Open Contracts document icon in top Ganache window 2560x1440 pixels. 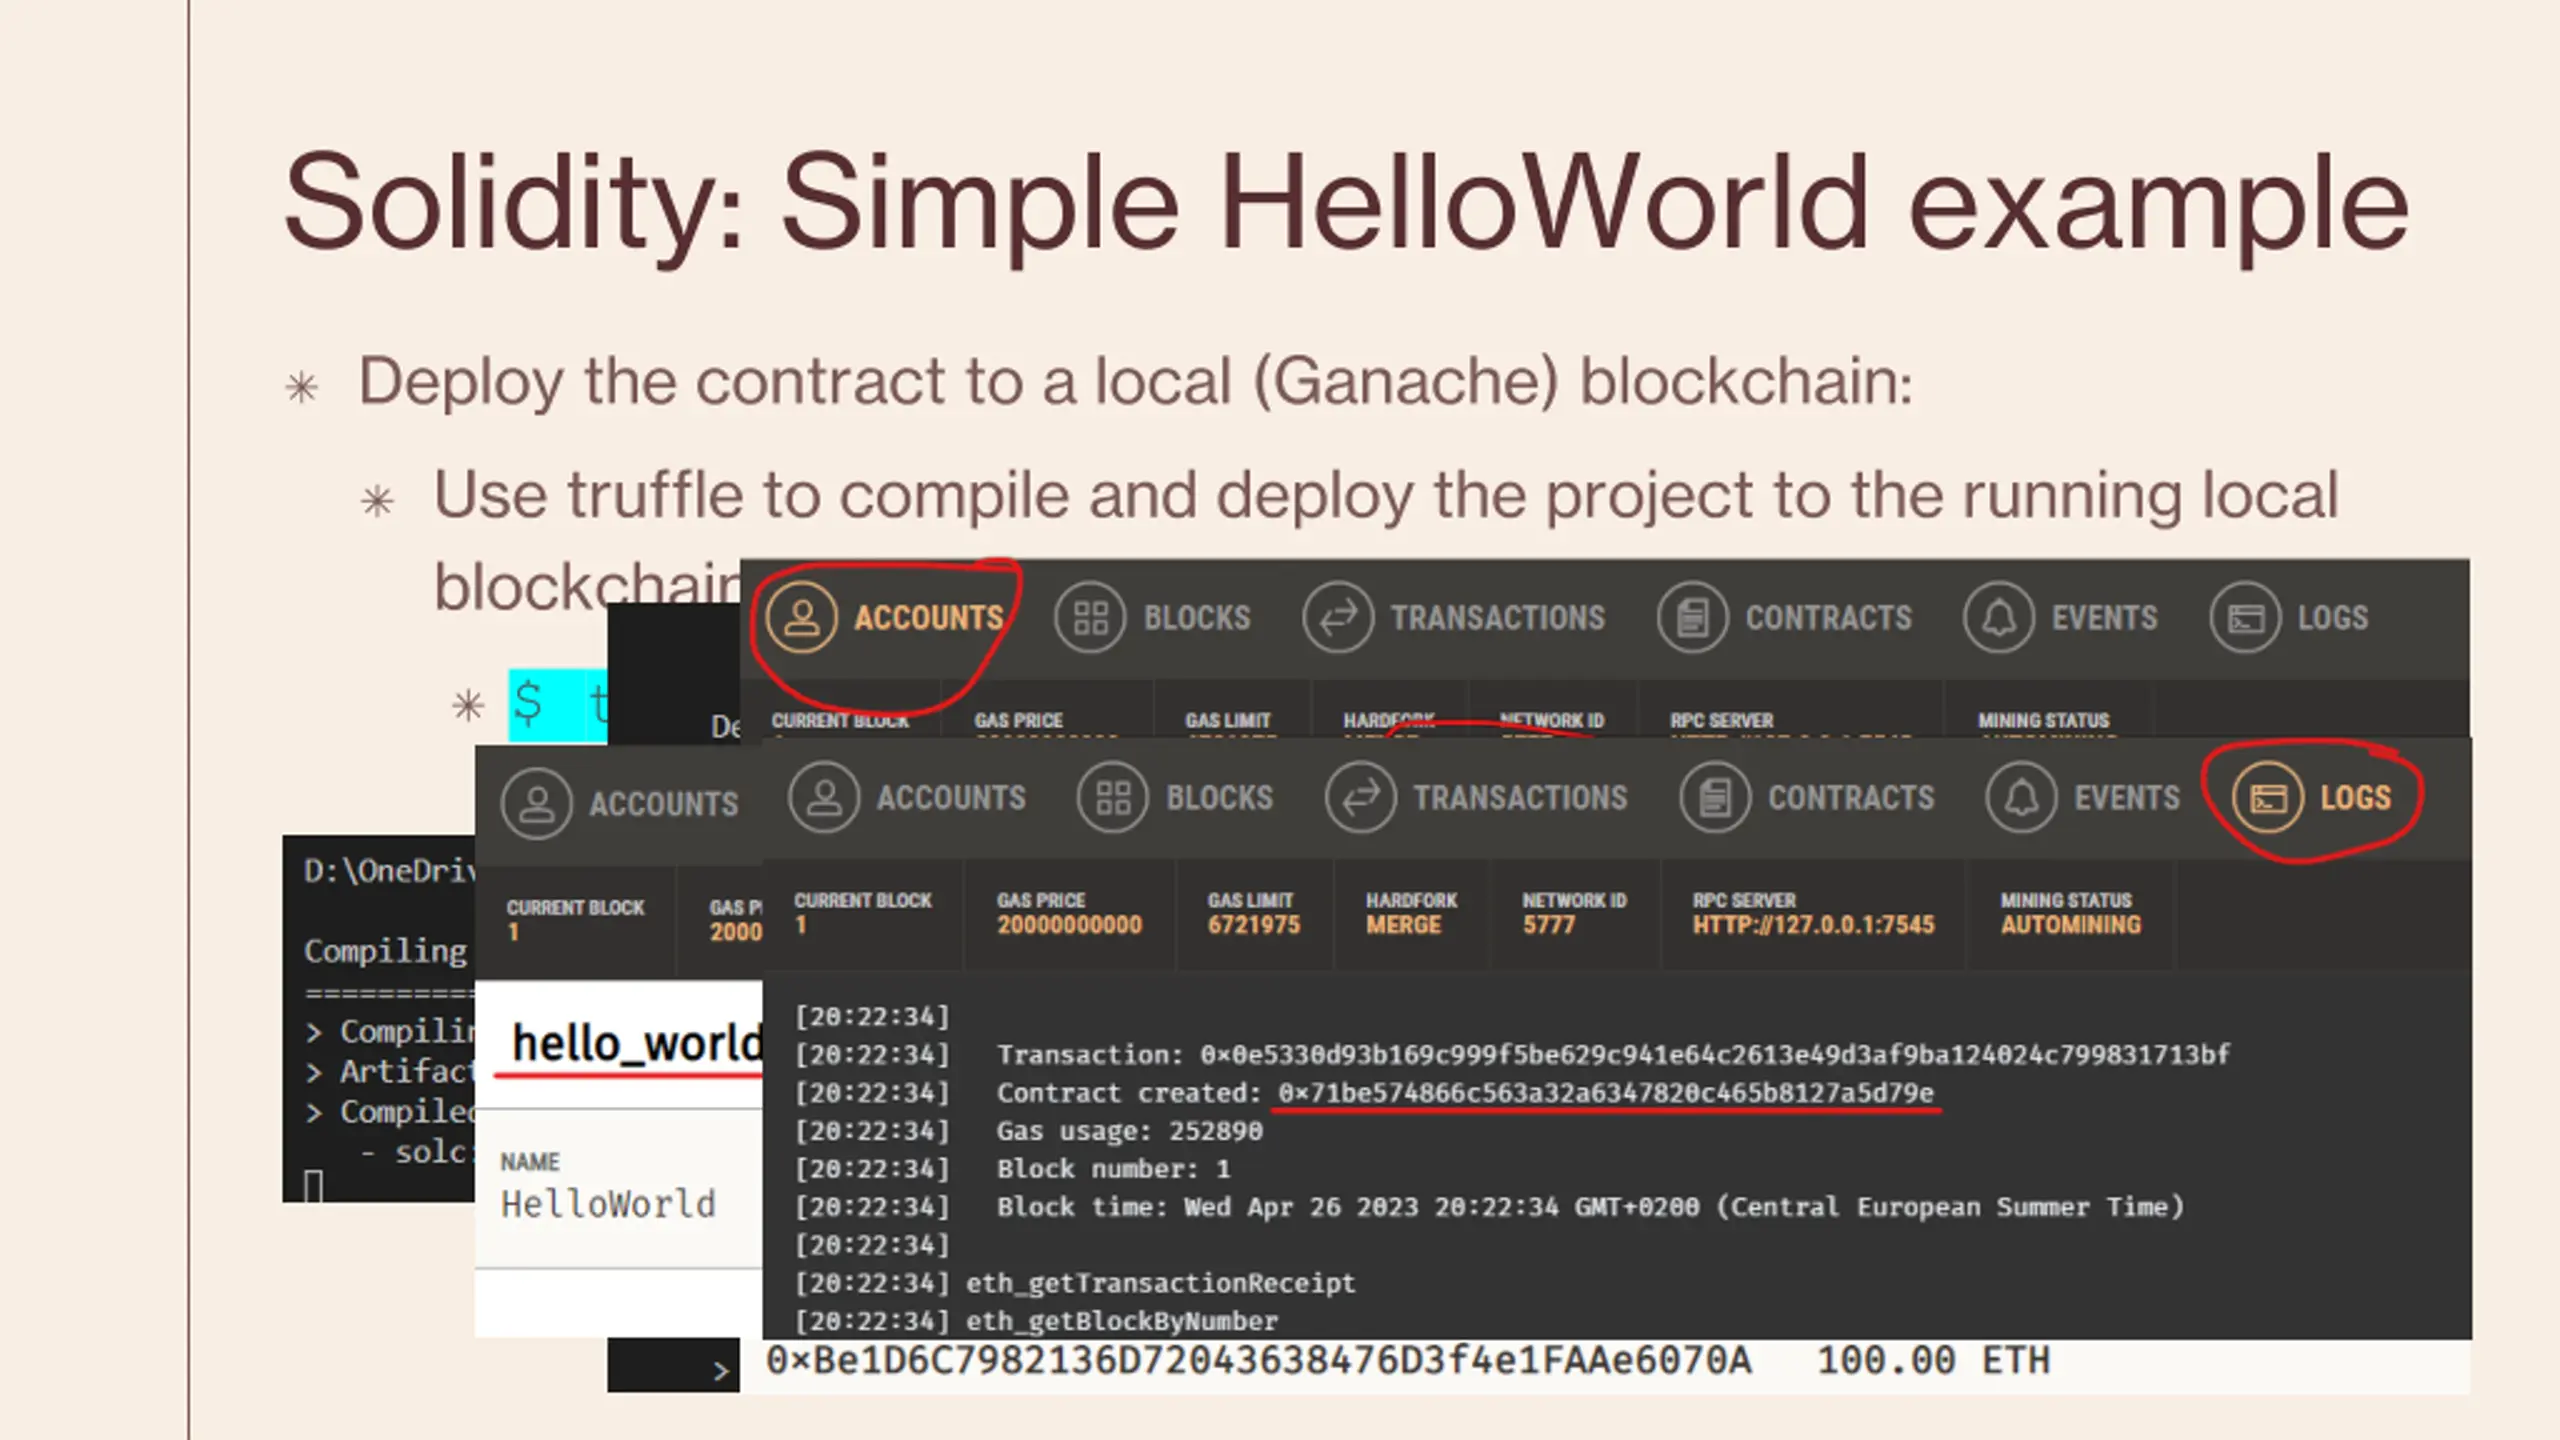point(1692,617)
